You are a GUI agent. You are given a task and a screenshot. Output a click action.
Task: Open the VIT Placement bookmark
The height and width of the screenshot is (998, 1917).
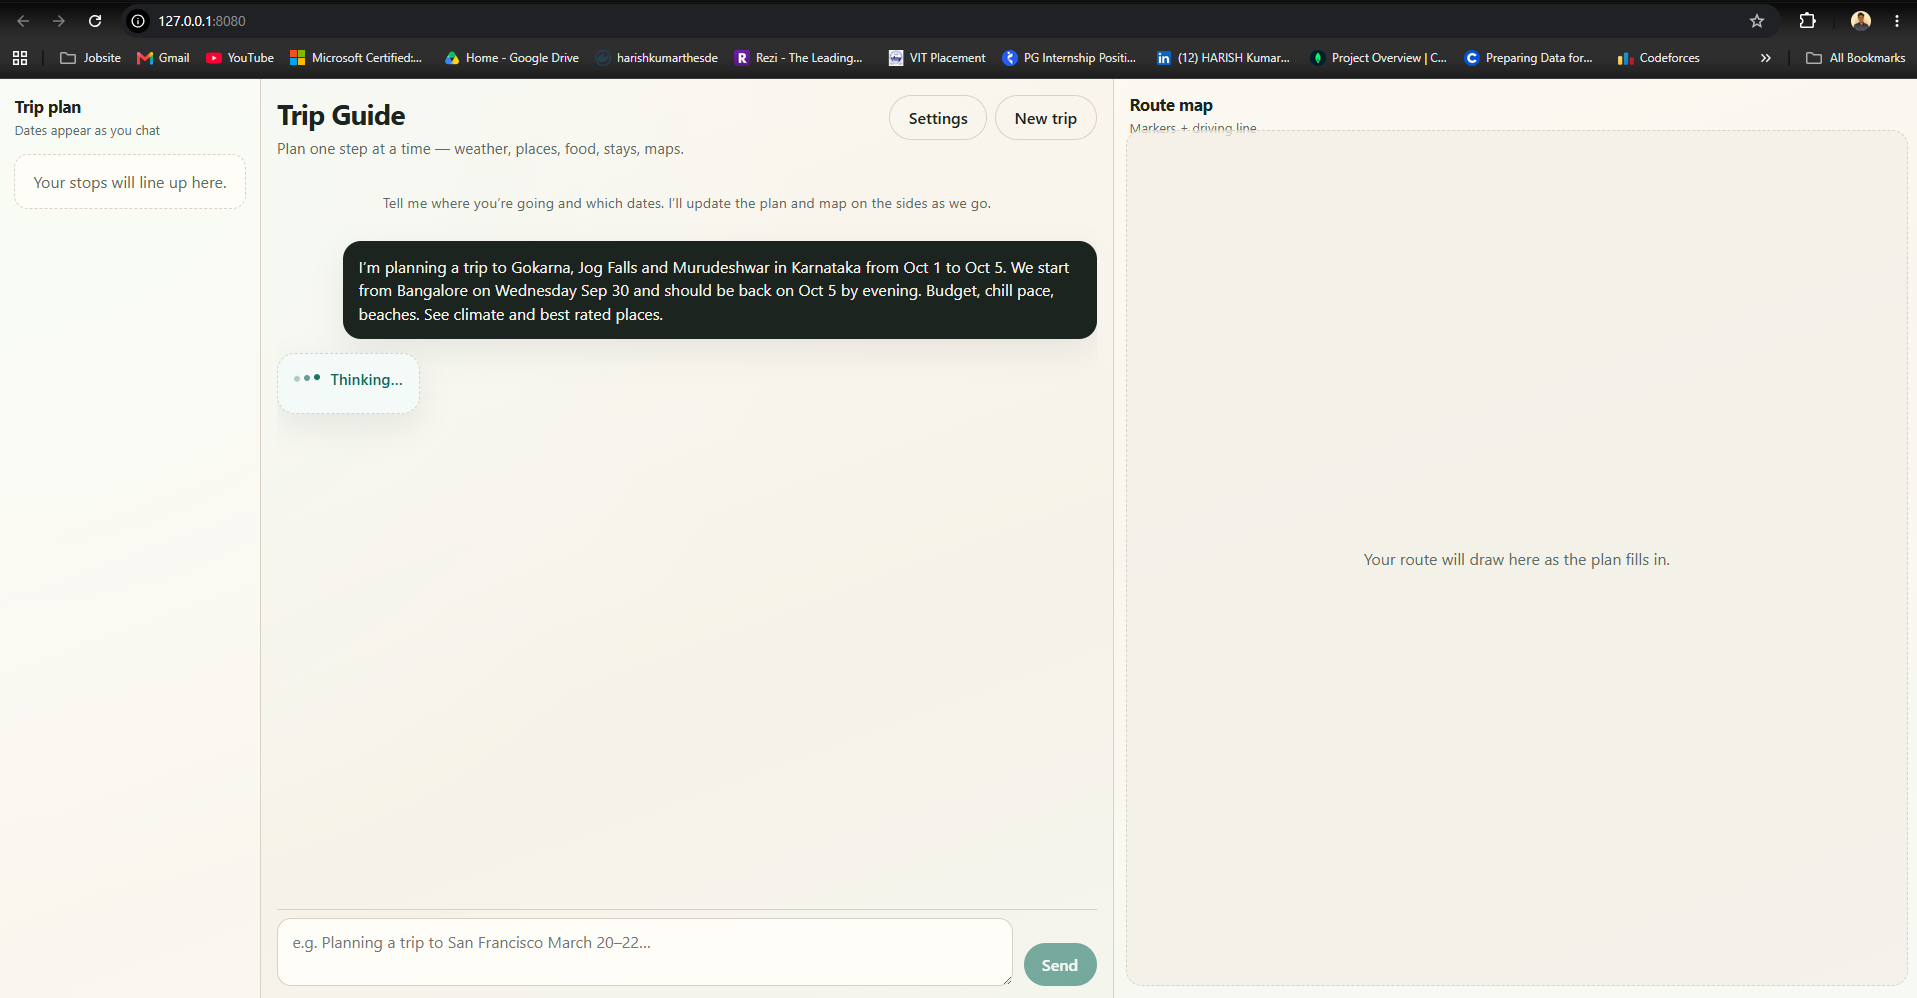pos(937,58)
